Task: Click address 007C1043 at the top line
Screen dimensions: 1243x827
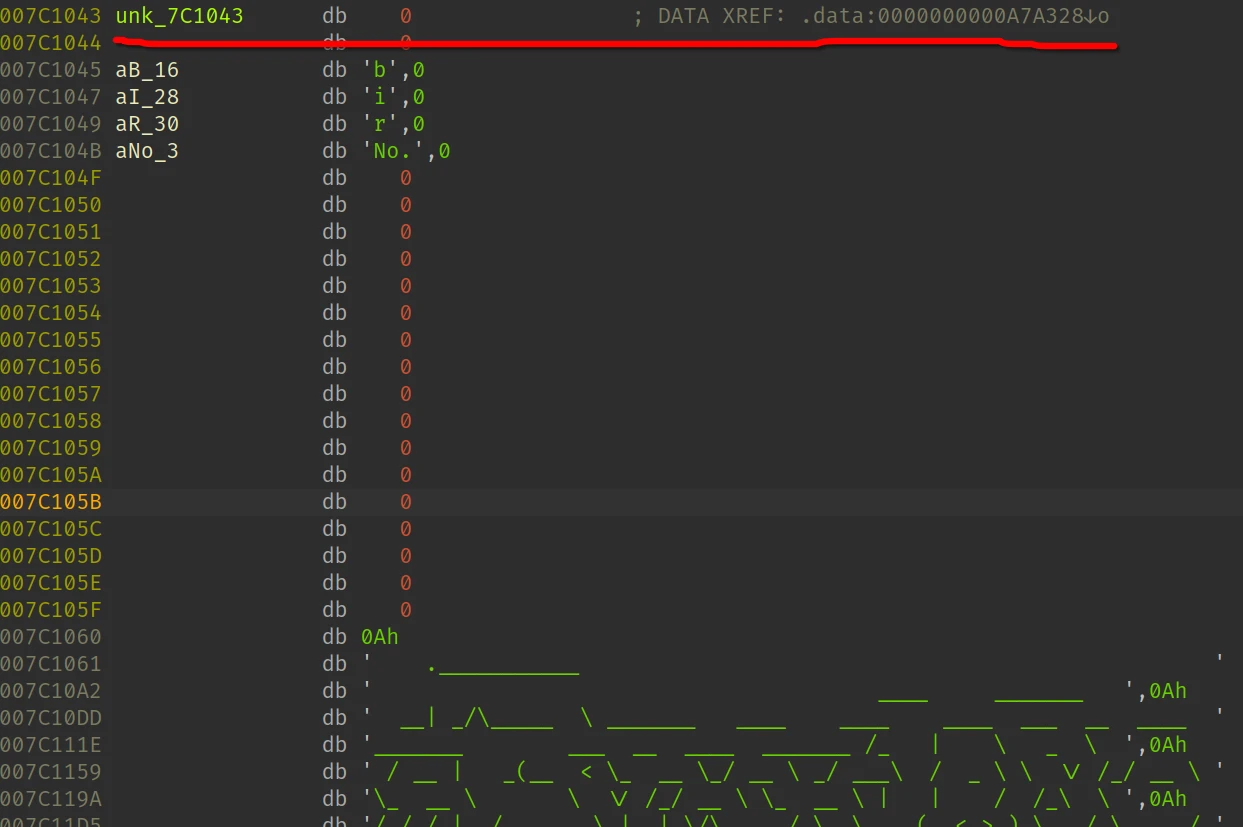Action: [51, 16]
